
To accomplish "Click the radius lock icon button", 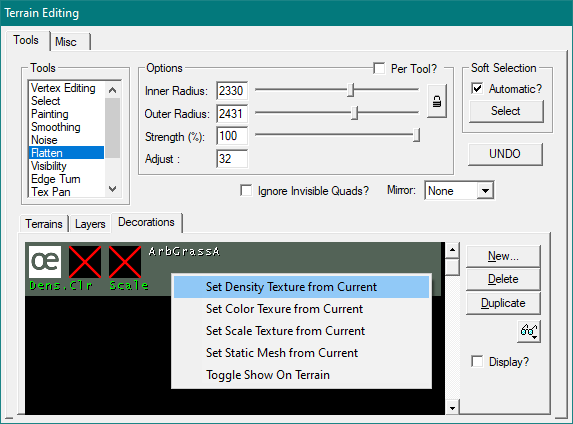I will [x=437, y=101].
